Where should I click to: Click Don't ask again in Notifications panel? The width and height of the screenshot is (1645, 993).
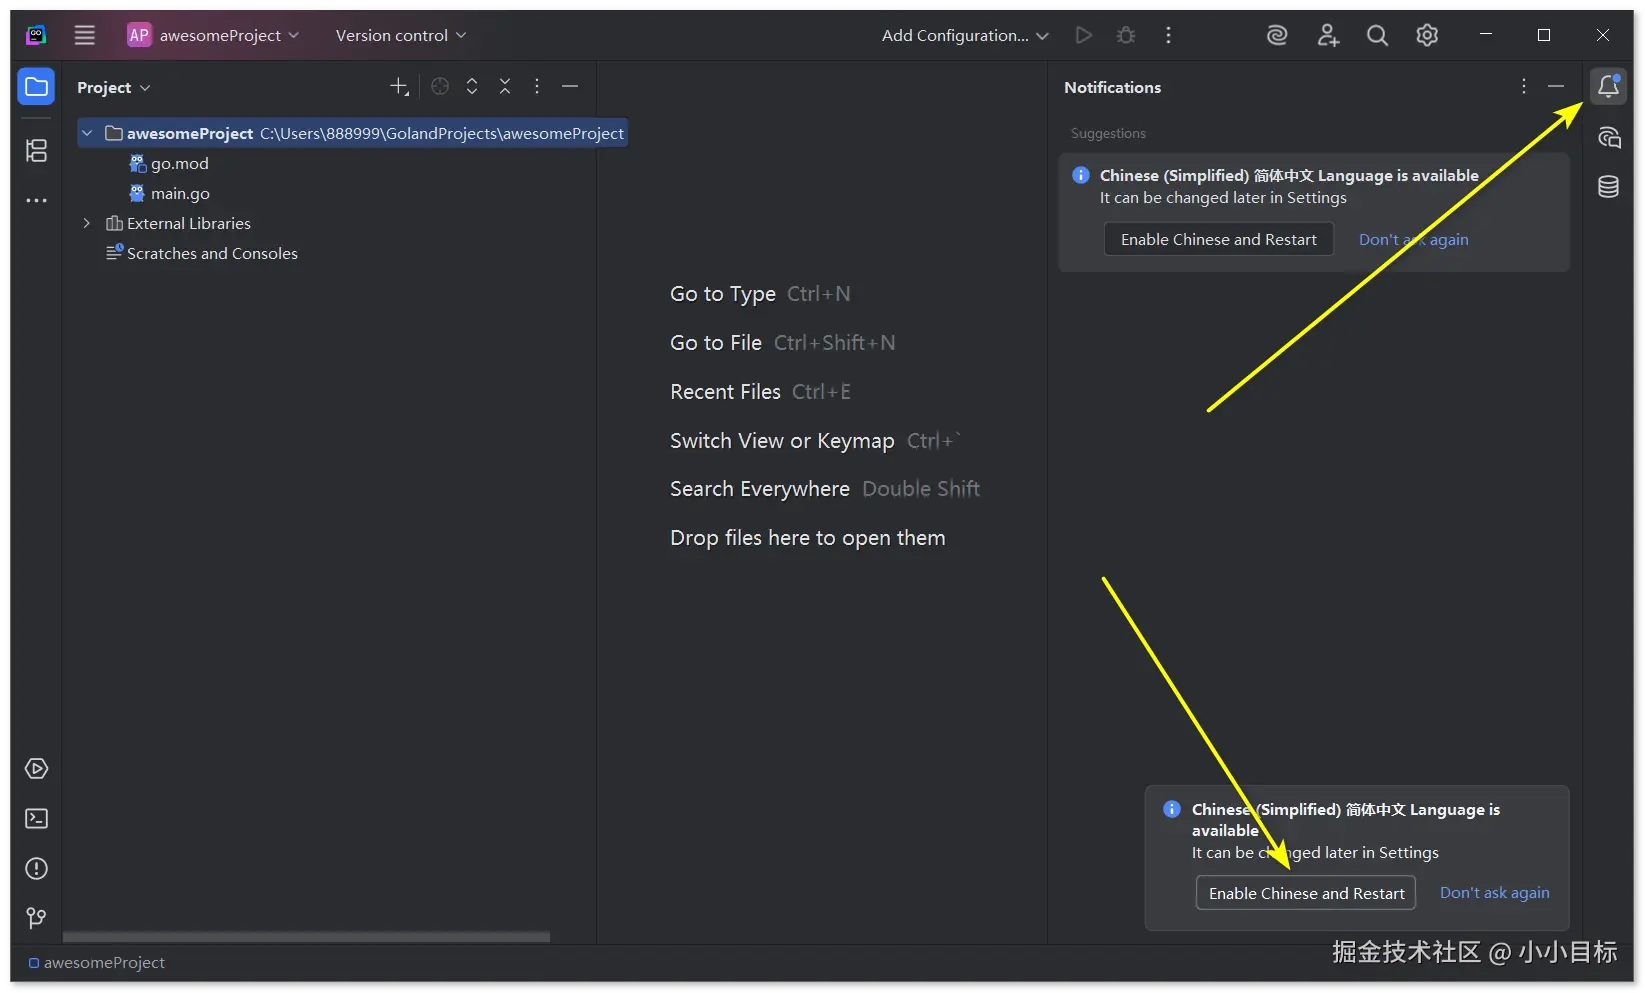pyautogui.click(x=1414, y=239)
